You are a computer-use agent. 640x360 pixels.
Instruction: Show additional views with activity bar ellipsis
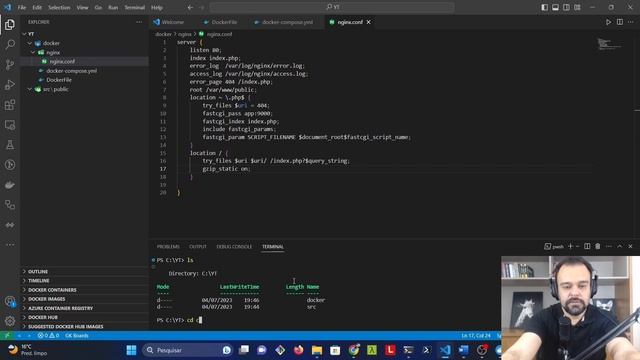10,245
